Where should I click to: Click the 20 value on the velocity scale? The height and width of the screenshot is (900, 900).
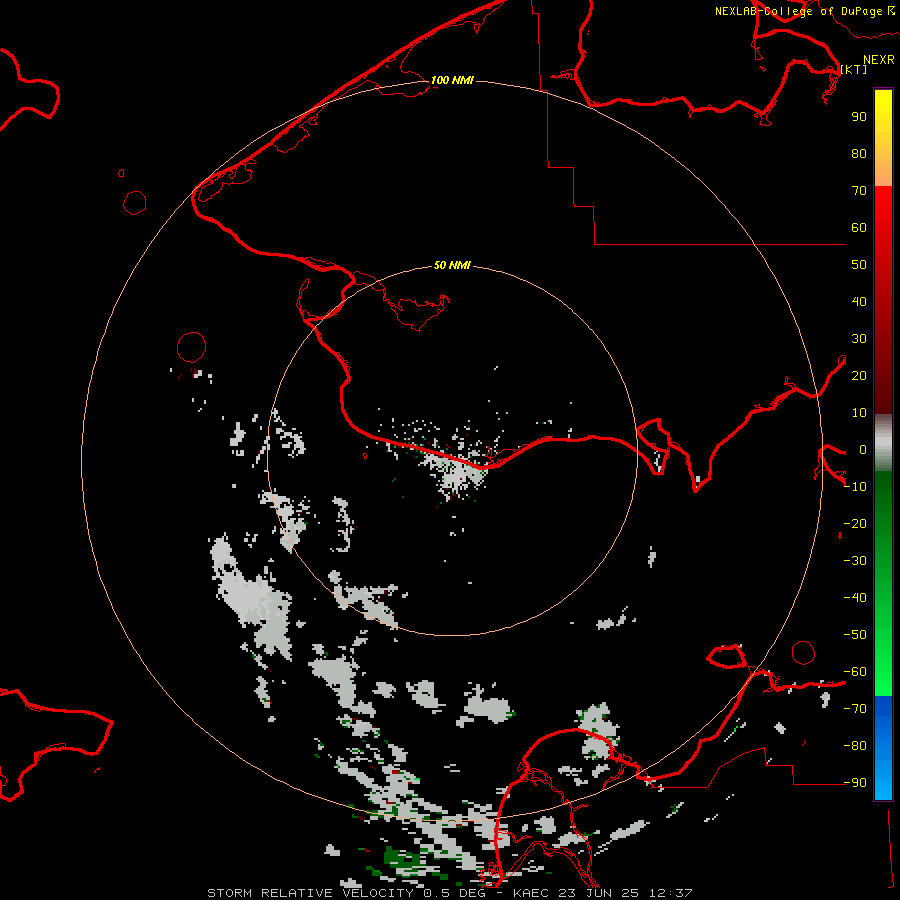click(x=859, y=376)
